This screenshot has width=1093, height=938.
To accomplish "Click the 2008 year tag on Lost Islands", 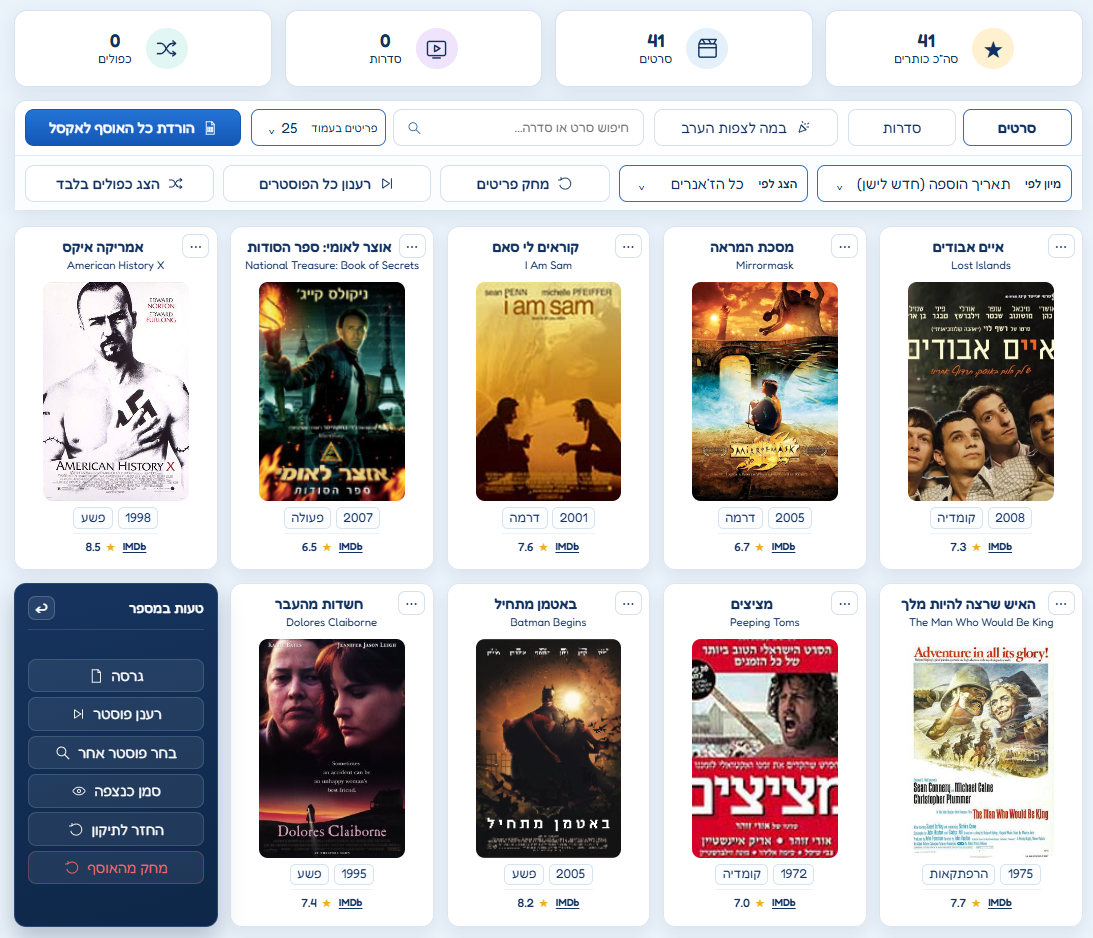I will click(x=1010, y=518).
